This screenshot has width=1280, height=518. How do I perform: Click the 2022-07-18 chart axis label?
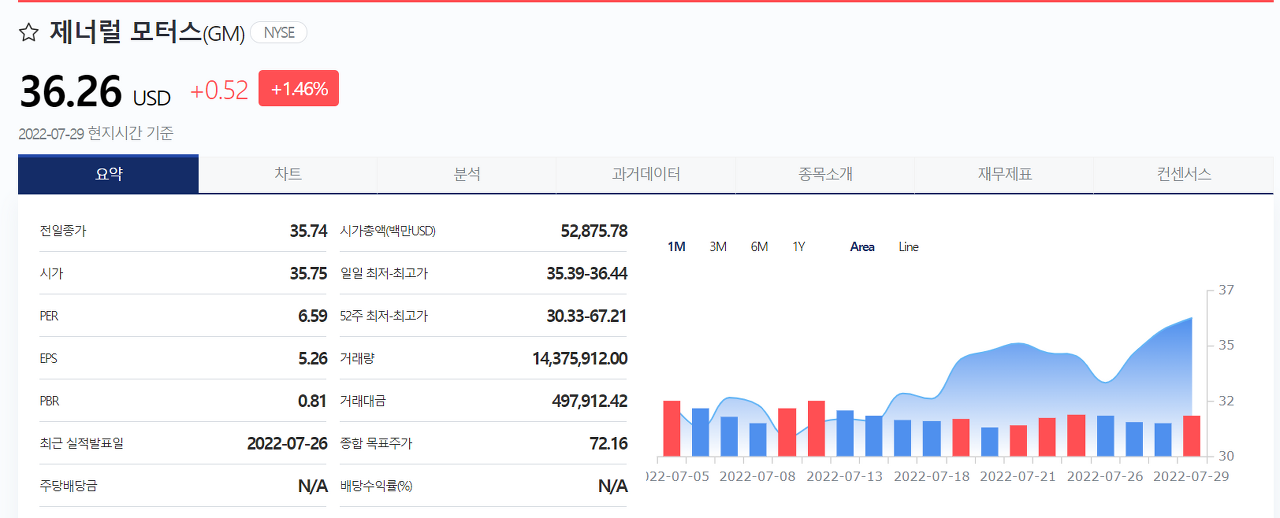931,476
